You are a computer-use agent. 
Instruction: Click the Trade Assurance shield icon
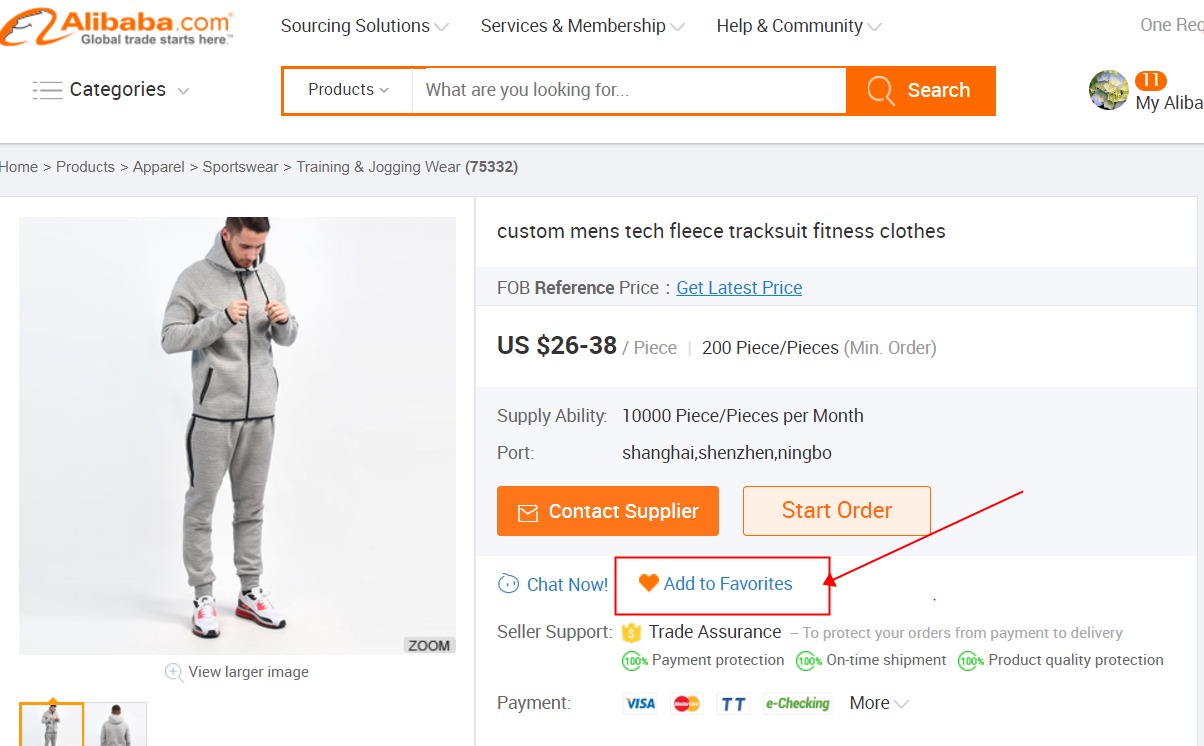631,632
